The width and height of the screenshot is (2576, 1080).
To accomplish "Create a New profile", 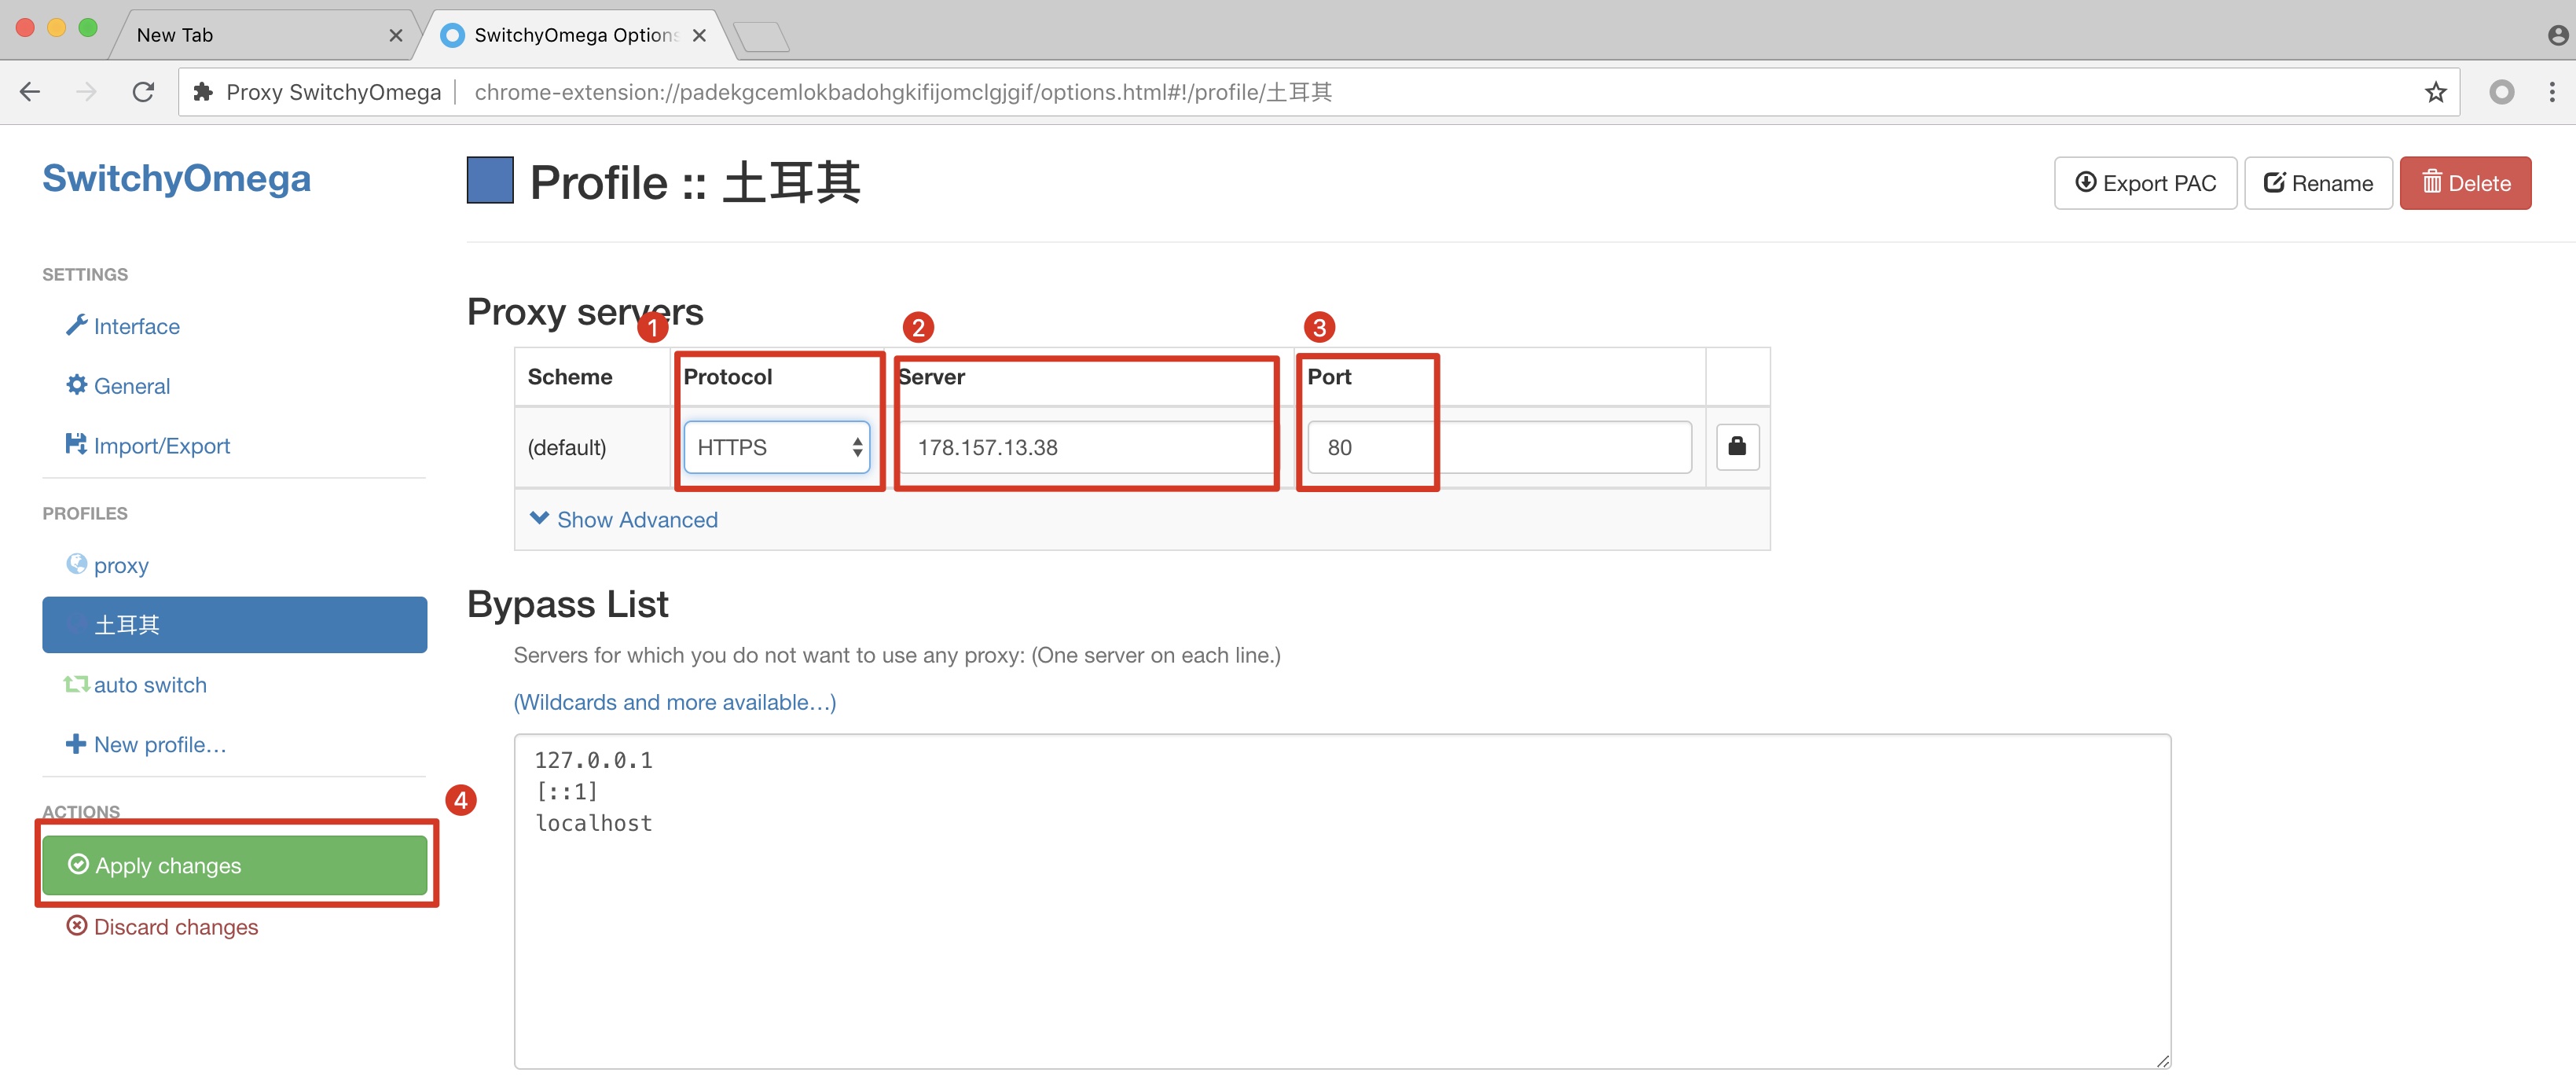I will tap(159, 745).
